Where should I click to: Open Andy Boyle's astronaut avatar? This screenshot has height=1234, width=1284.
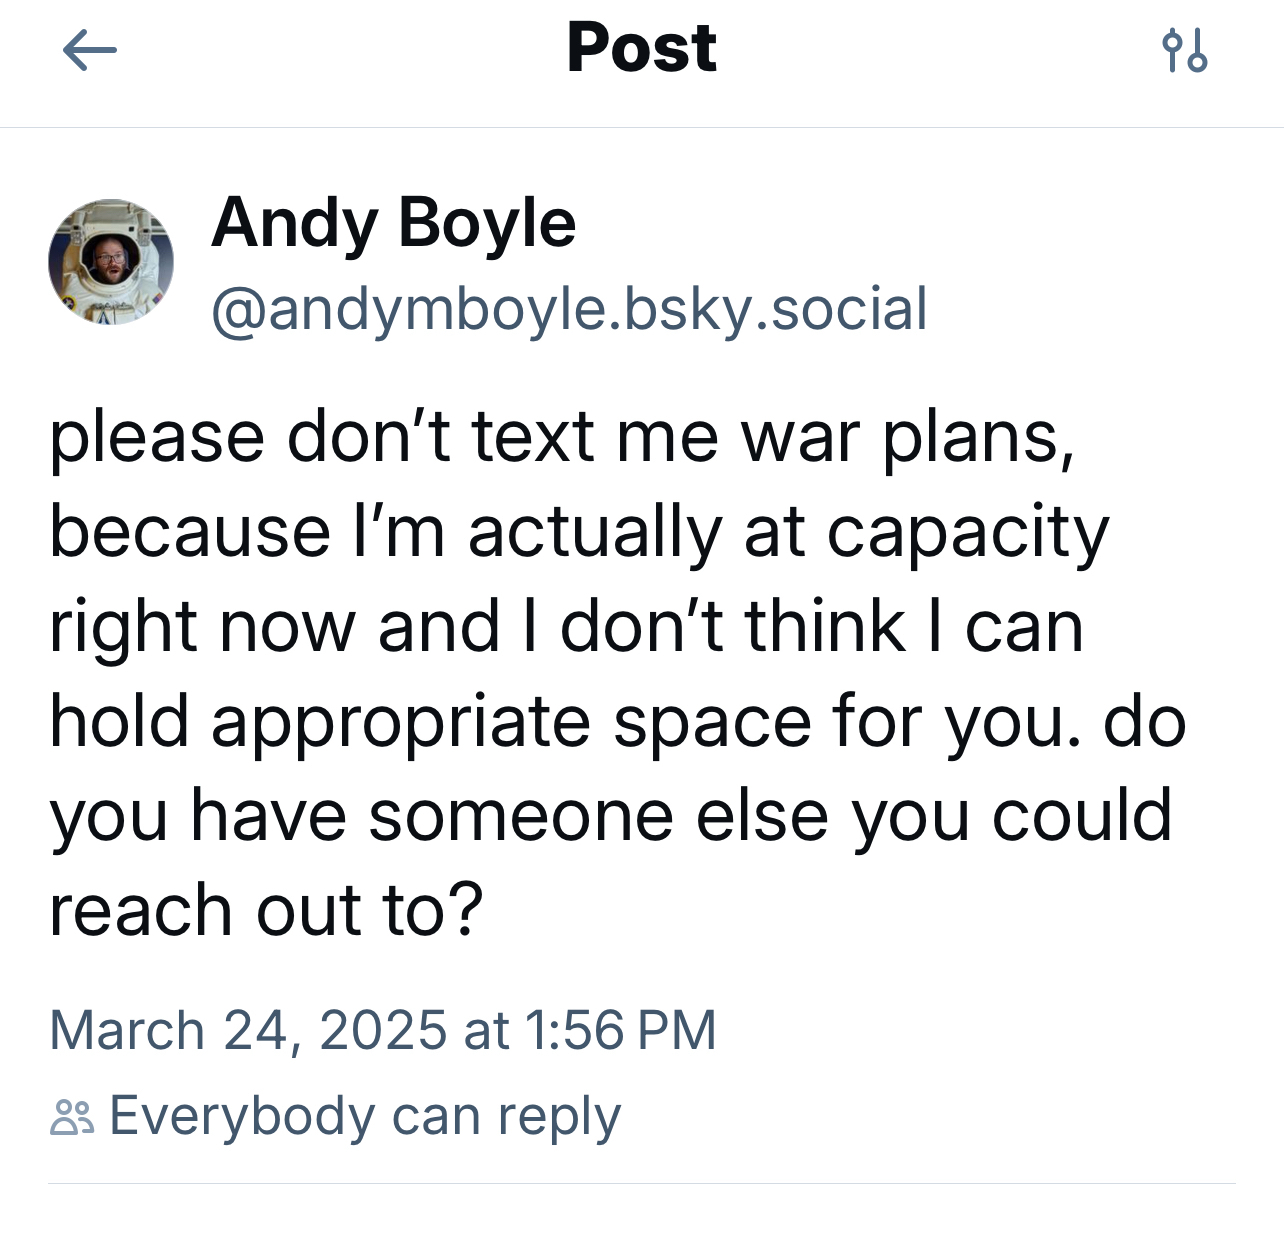pos(111,262)
